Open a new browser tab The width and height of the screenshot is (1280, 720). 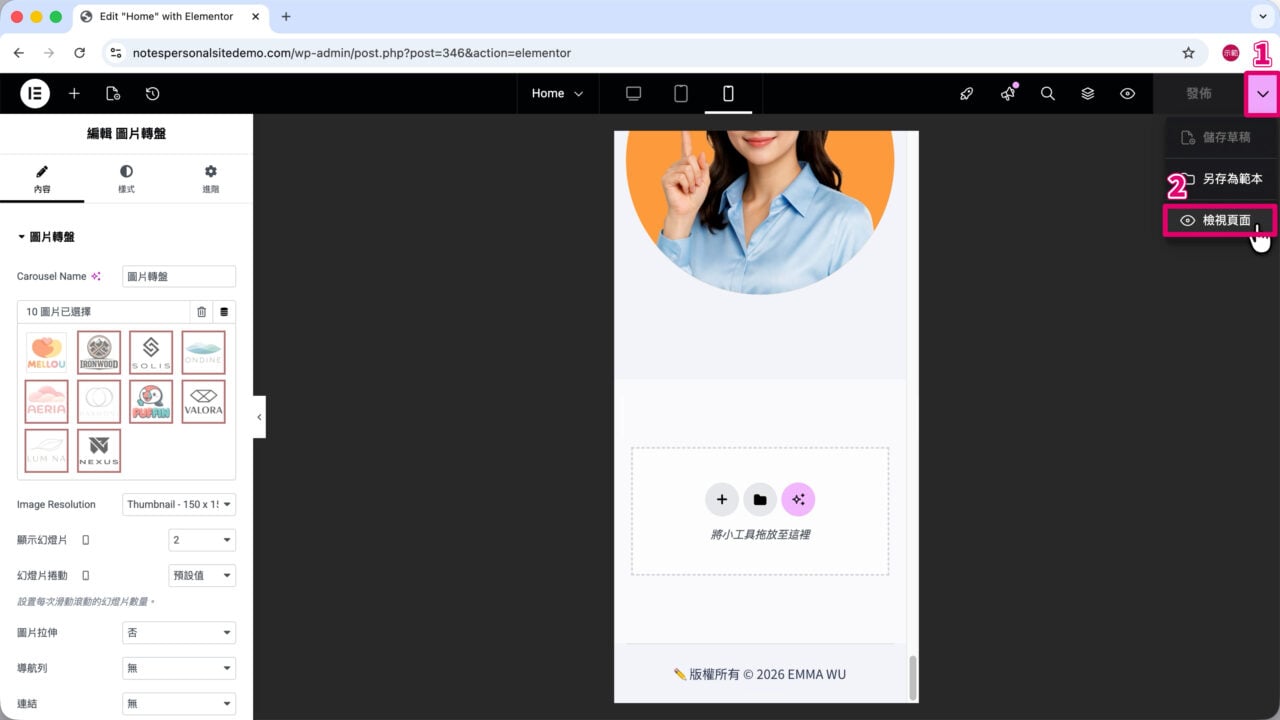click(286, 16)
